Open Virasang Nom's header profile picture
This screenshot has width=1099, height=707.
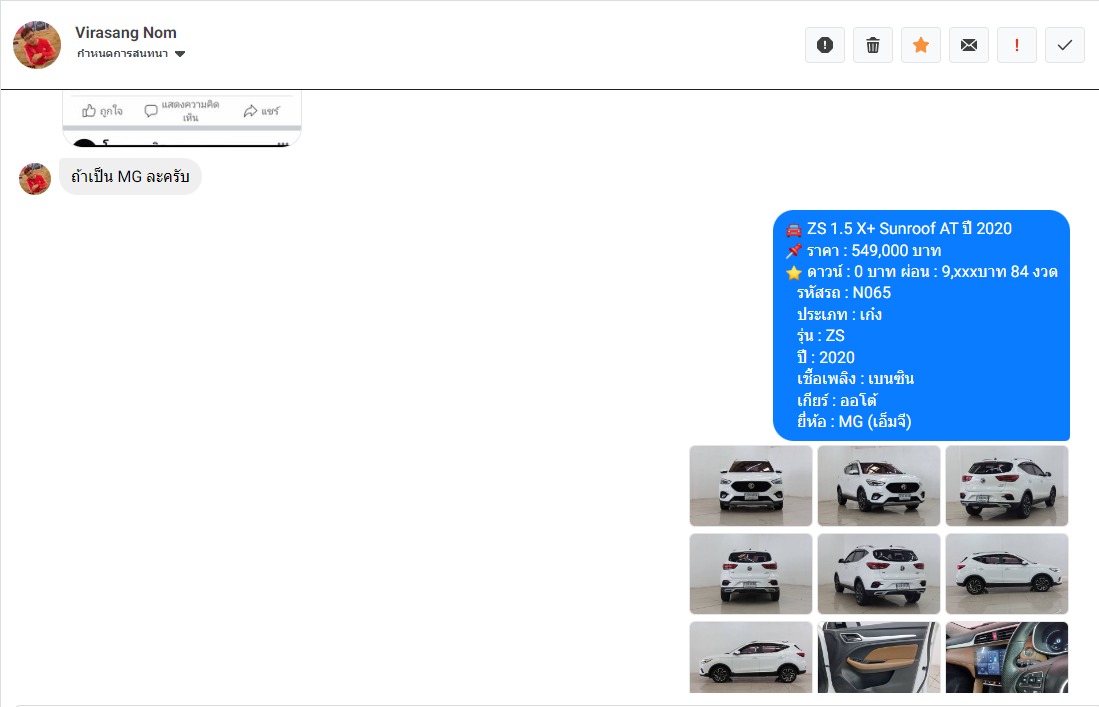(37, 45)
